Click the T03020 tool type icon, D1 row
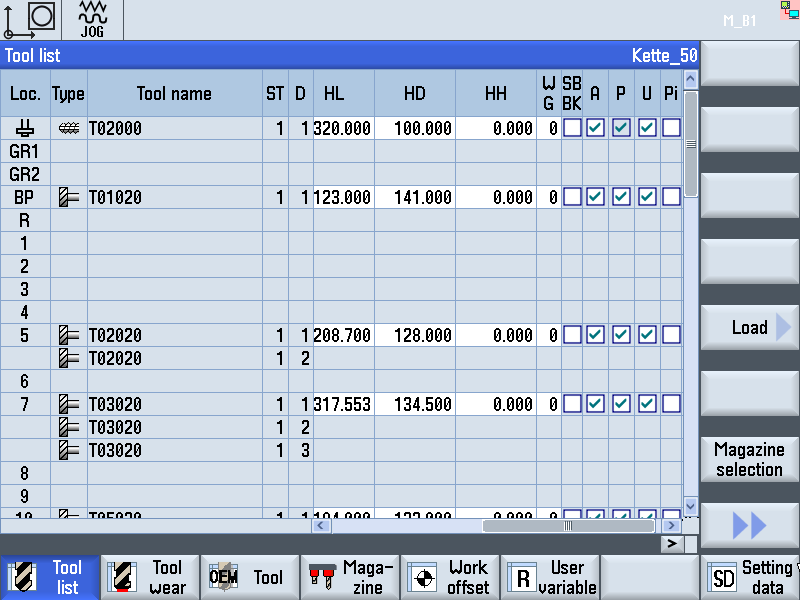Screen dimensions: 800x600 [69, 404]
